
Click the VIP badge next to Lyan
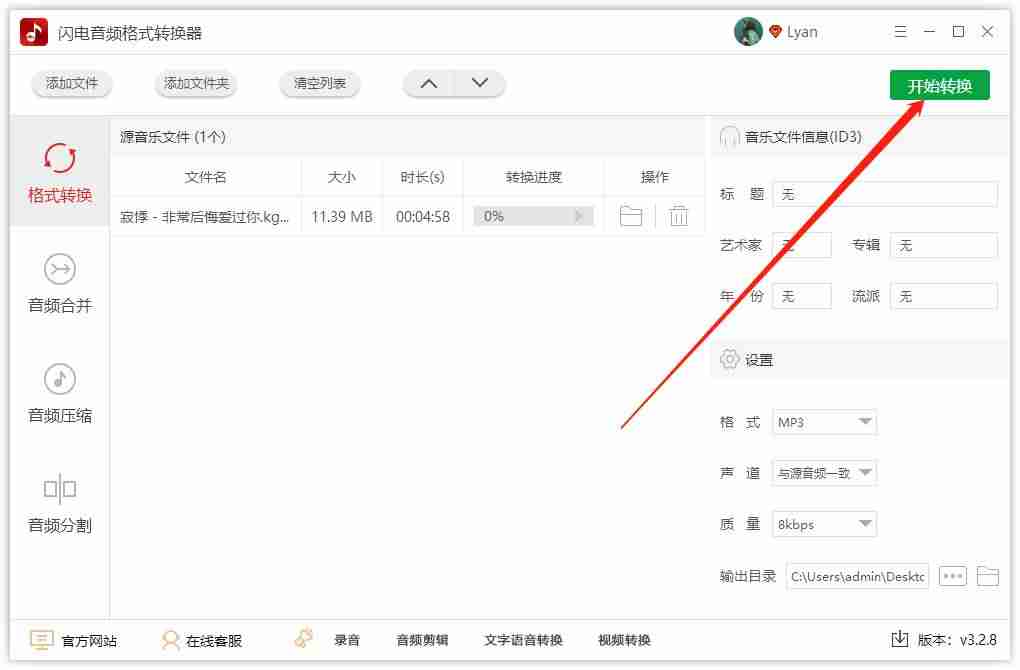coord(775,31)
